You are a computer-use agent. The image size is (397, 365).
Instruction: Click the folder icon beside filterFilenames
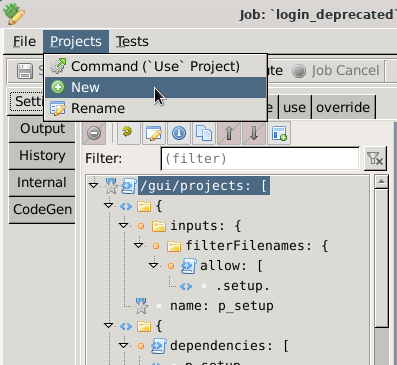174,246
